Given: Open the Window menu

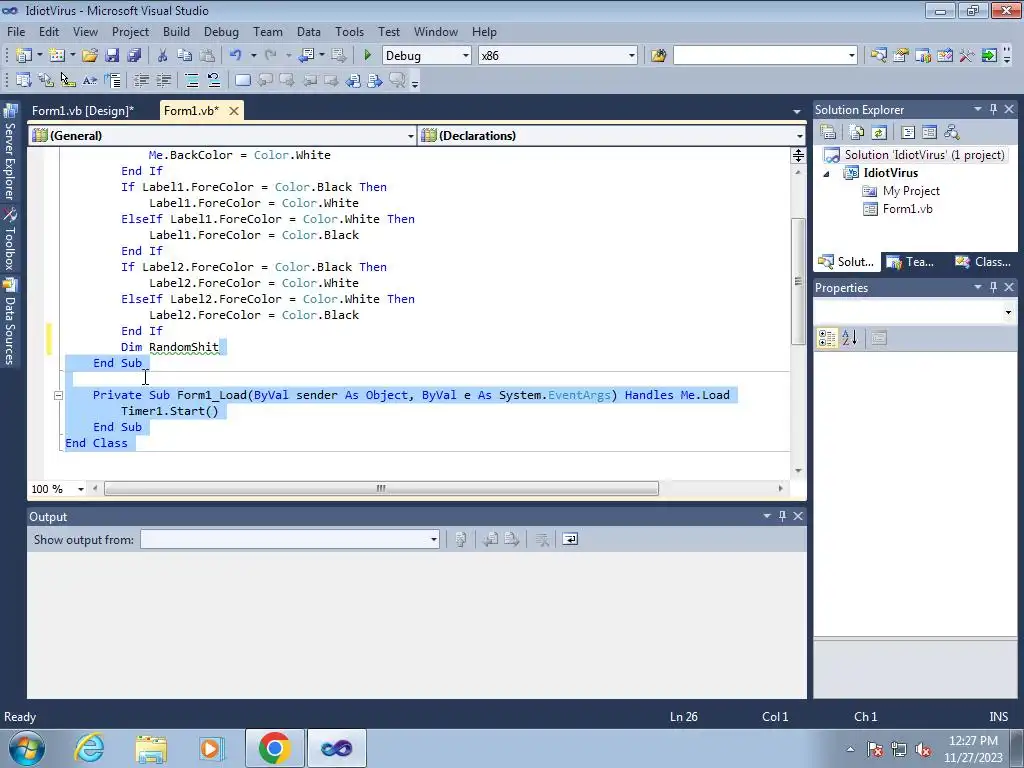Looking at the screenshot, I should click(x=436, y=31).
